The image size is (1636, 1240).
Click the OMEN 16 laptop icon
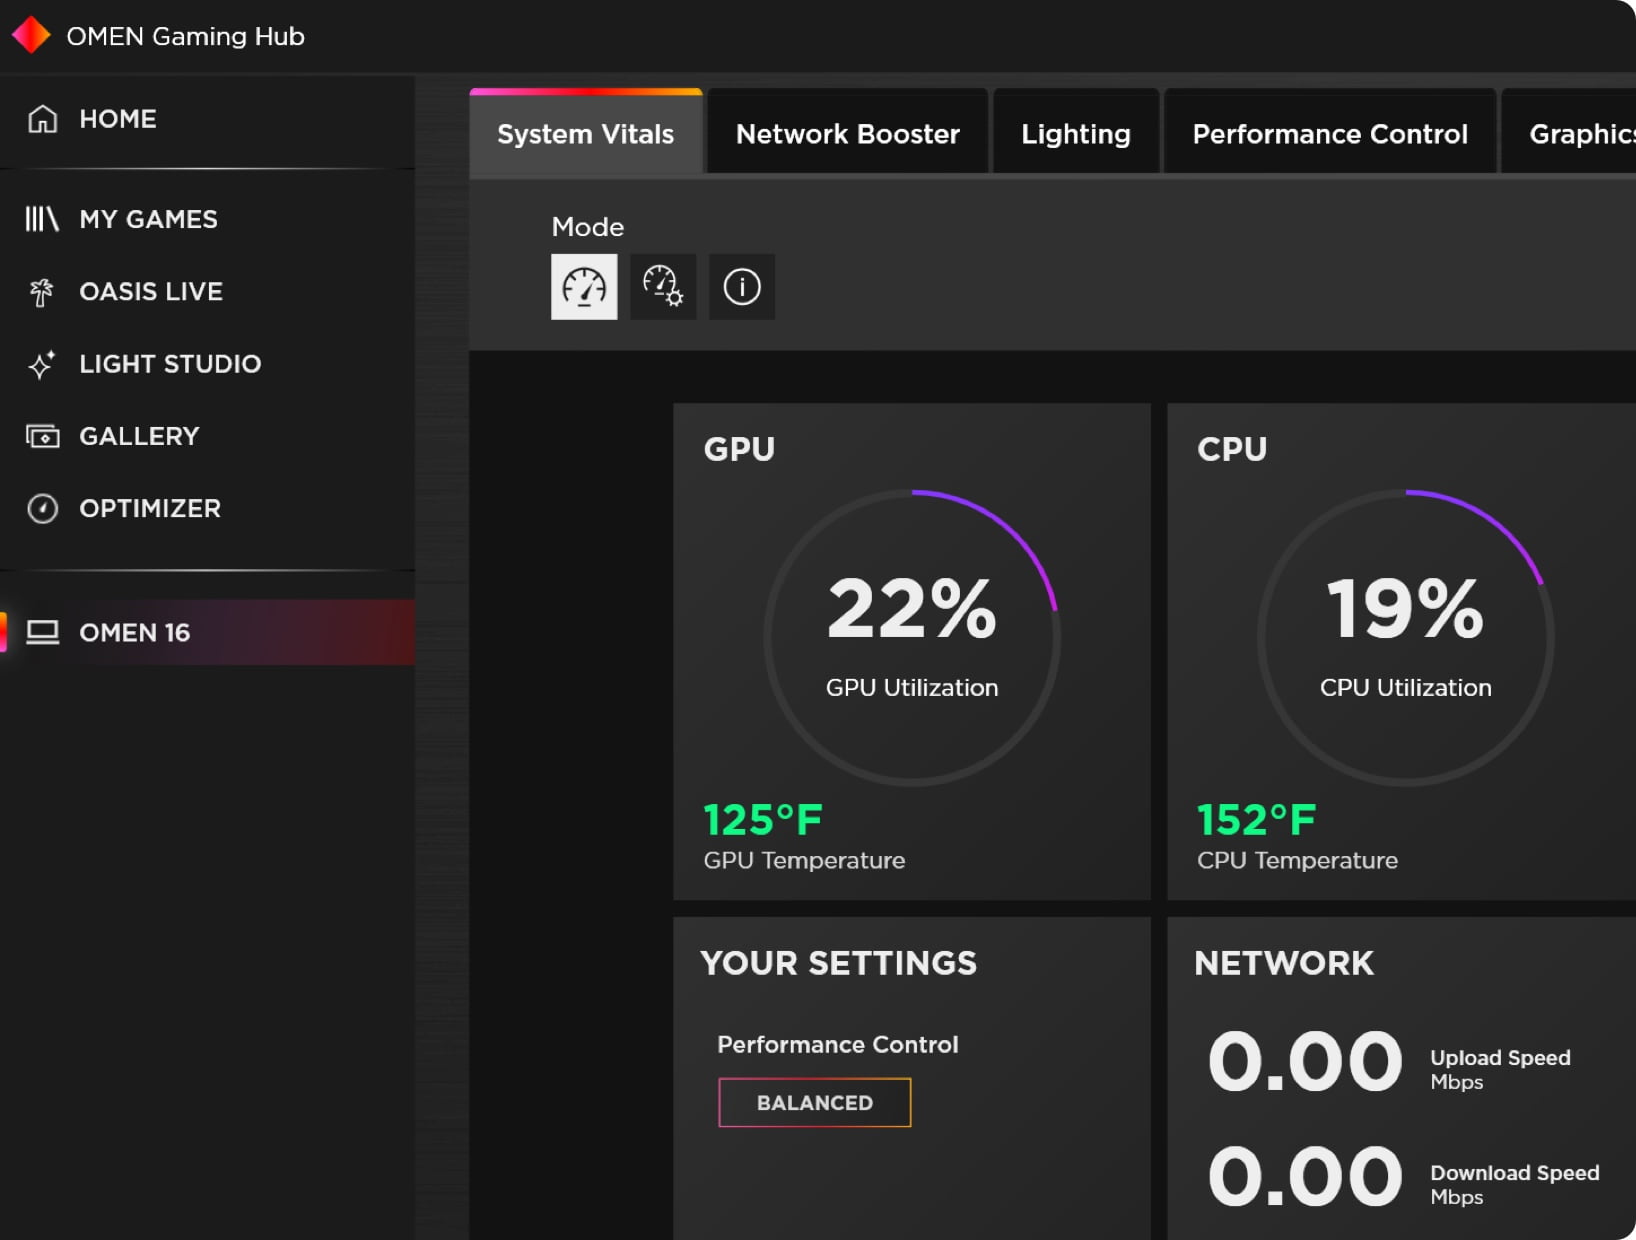click(x=42, y=632)
